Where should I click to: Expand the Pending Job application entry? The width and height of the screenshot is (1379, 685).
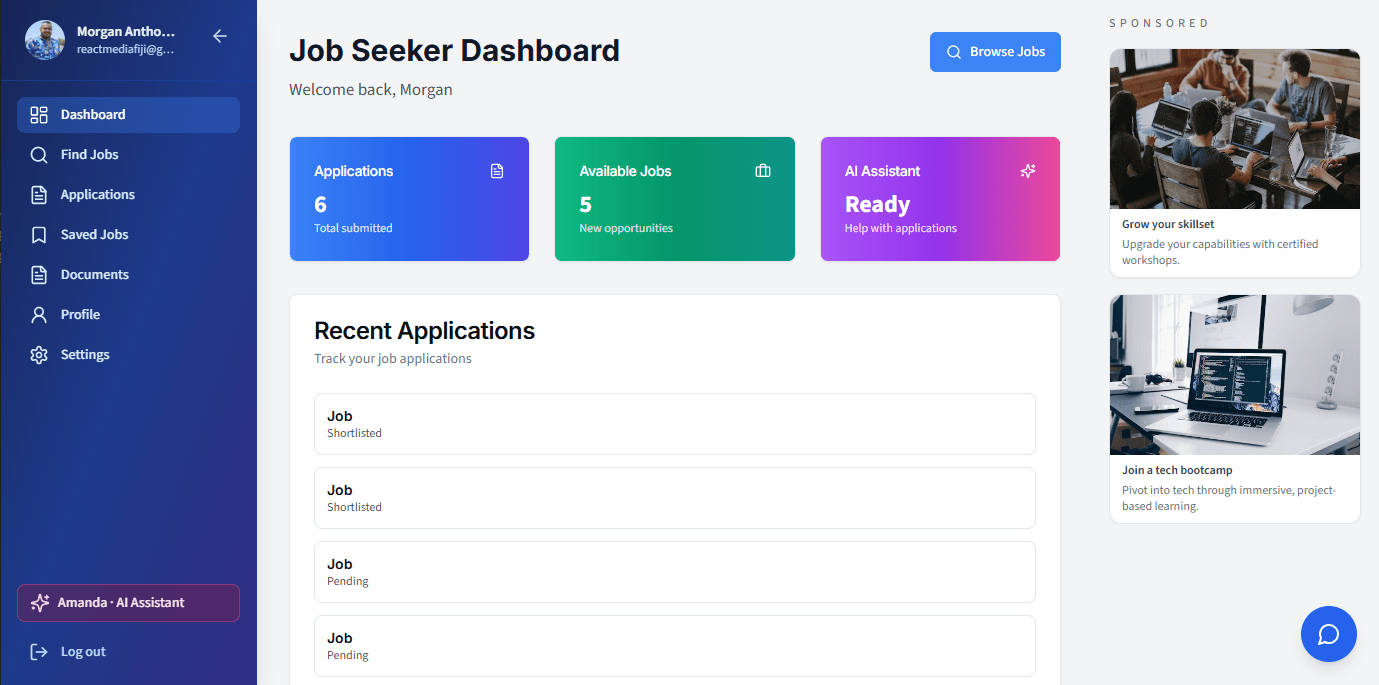pos(674,572)
